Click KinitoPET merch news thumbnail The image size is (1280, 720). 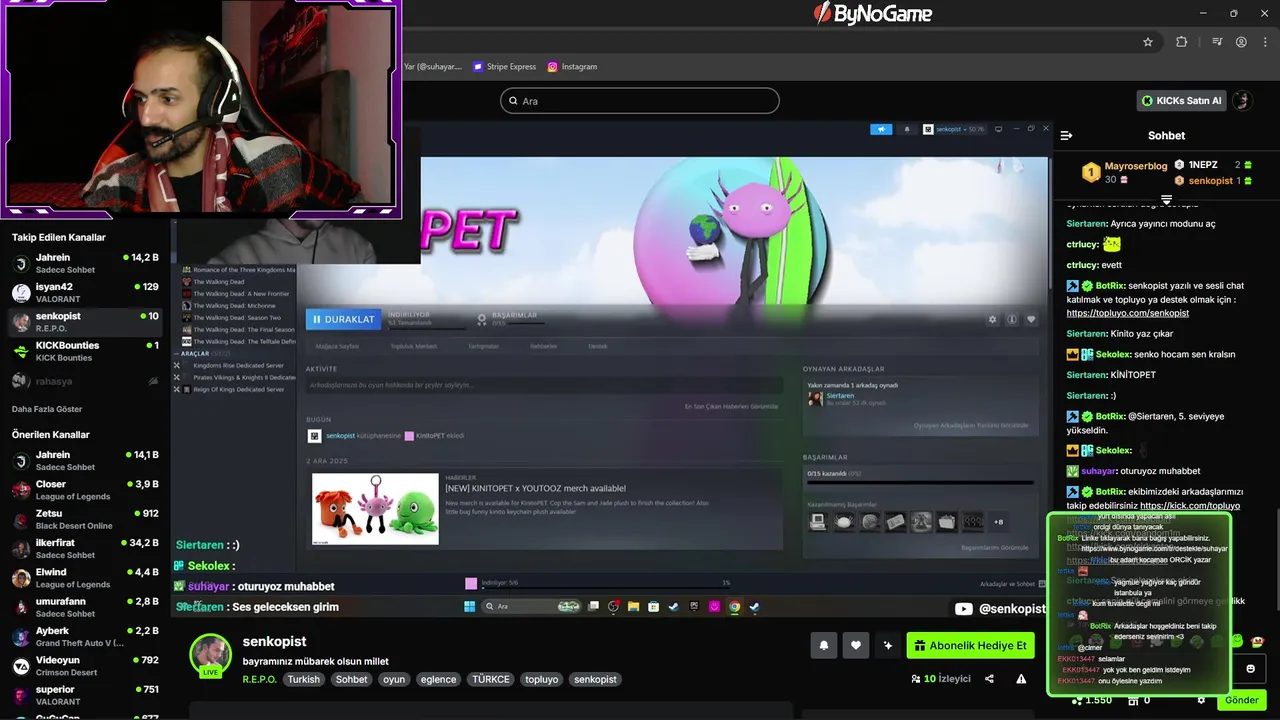click(x=375, y=509)
